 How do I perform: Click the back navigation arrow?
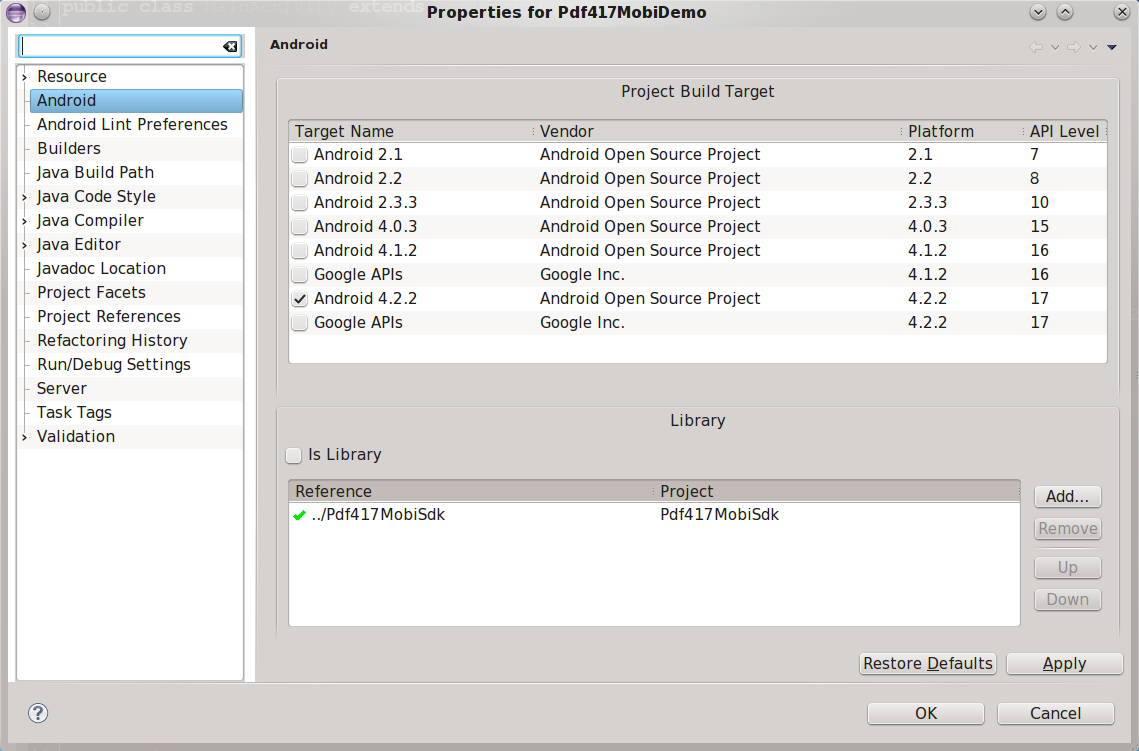point(1036,47)
